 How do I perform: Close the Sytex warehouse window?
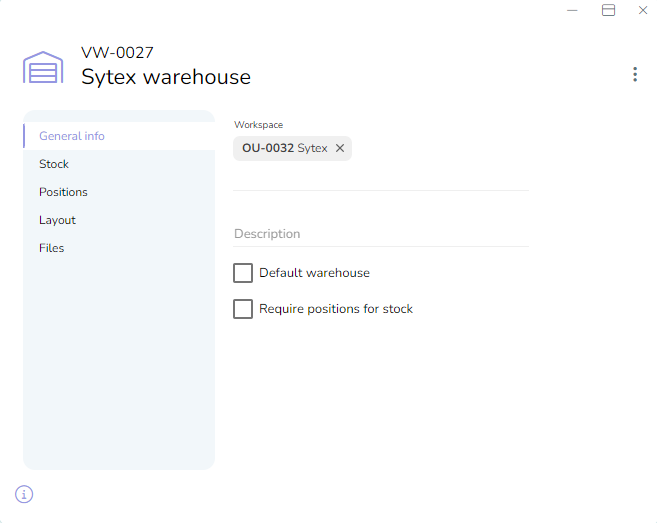click(643, 10)
